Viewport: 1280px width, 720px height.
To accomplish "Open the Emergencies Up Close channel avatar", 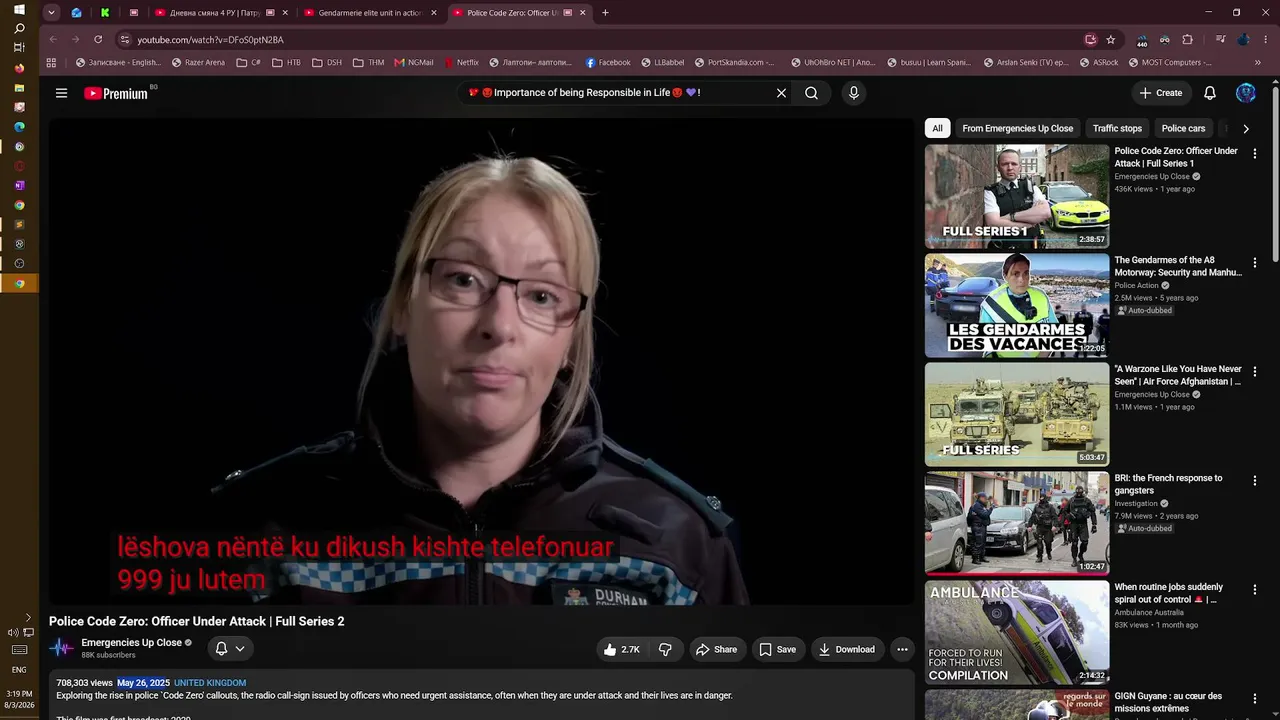I will 62,648.
